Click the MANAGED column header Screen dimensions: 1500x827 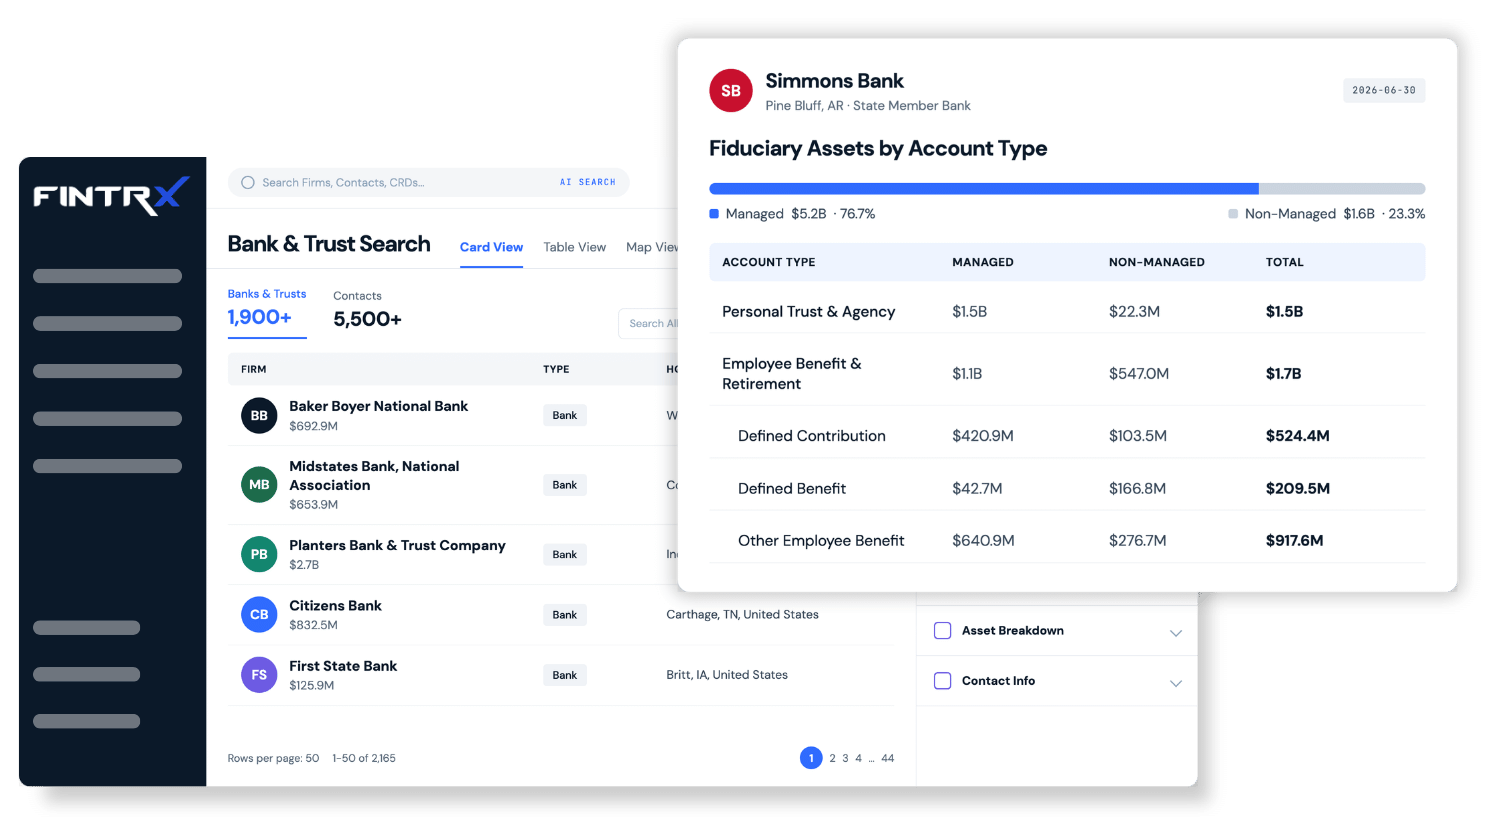tap(982, 263)
